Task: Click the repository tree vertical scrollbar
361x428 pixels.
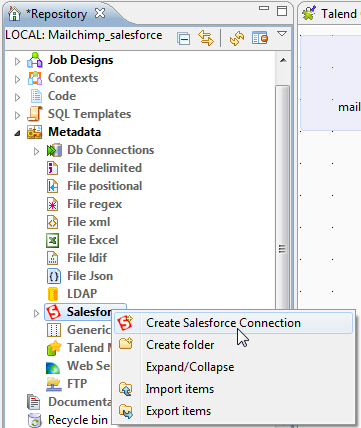Action: (283, 197)
